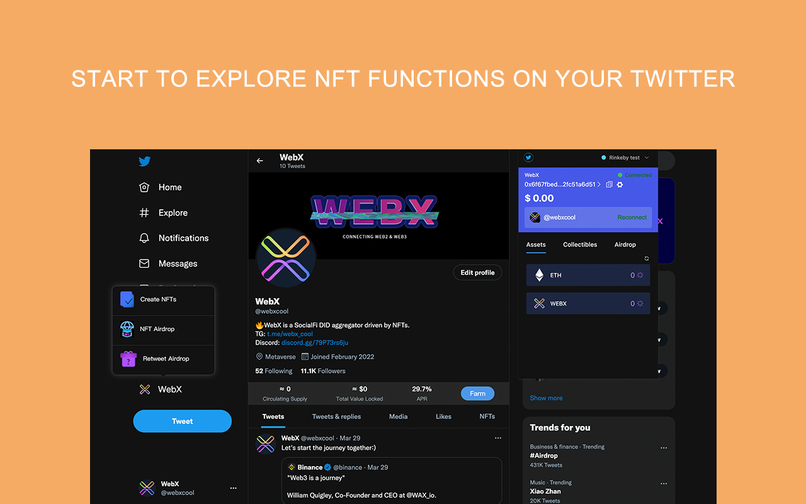Open the Explore hashtag icon
Screen dimensions: 806x504
pyautogui.click(x=144, y=212)
